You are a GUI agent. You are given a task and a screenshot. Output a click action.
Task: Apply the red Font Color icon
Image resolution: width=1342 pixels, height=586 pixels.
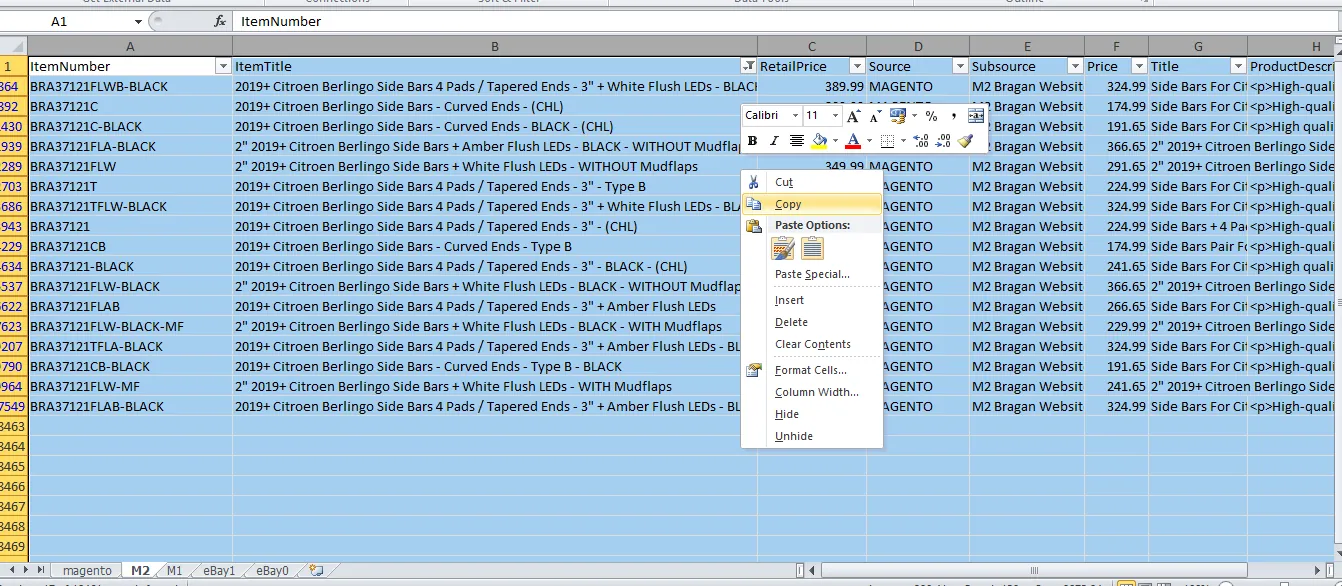tap(853, 142)
